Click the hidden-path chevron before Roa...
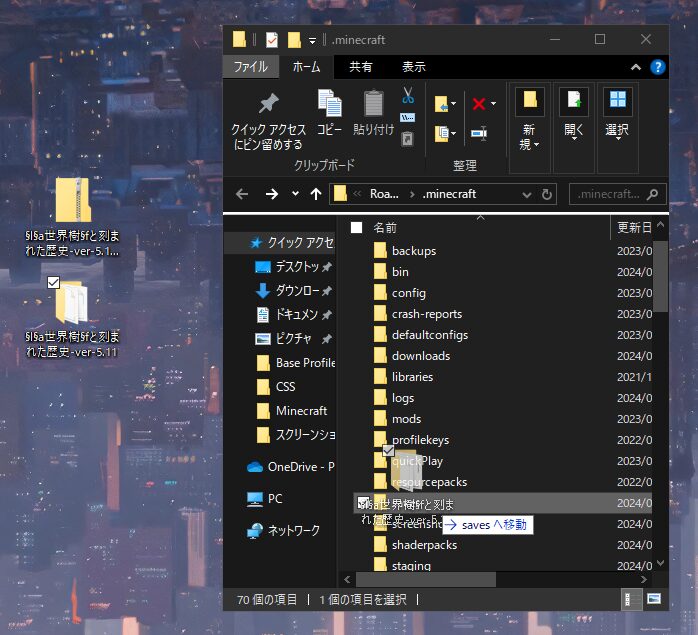 pyautogui.click(x=357, y=194)
